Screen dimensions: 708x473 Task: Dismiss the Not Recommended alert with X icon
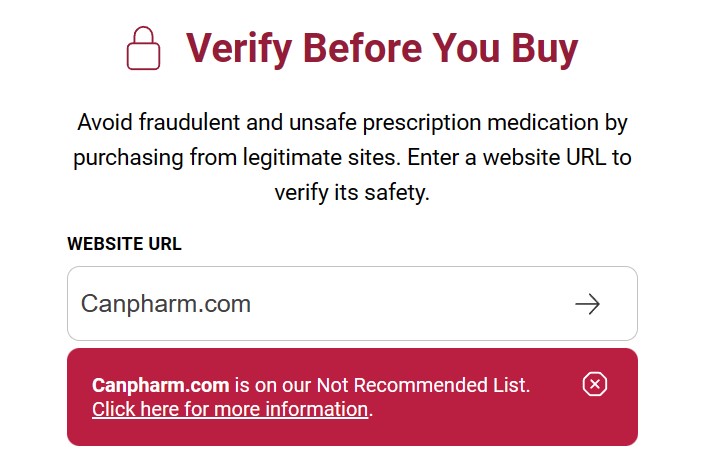[595, 384]
